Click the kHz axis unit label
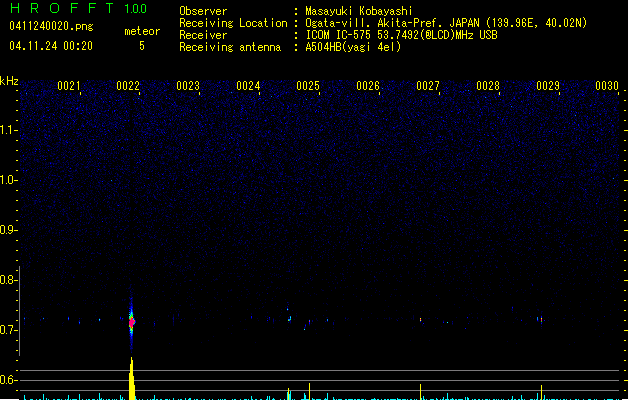This screenshot has height=400, width=629. pyautogui.click(x=9, y=81)
